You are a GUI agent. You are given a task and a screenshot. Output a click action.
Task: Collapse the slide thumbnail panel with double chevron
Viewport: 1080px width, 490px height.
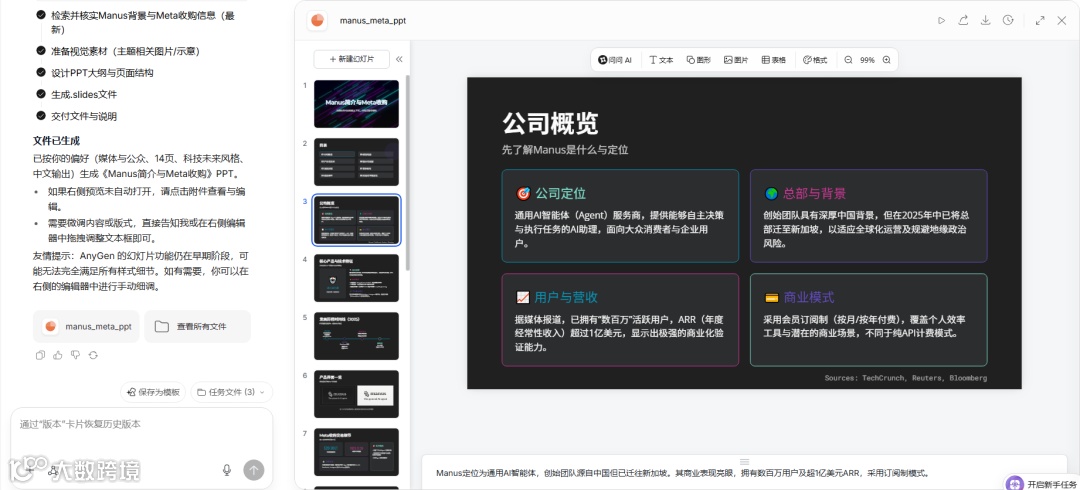point(399,59)
